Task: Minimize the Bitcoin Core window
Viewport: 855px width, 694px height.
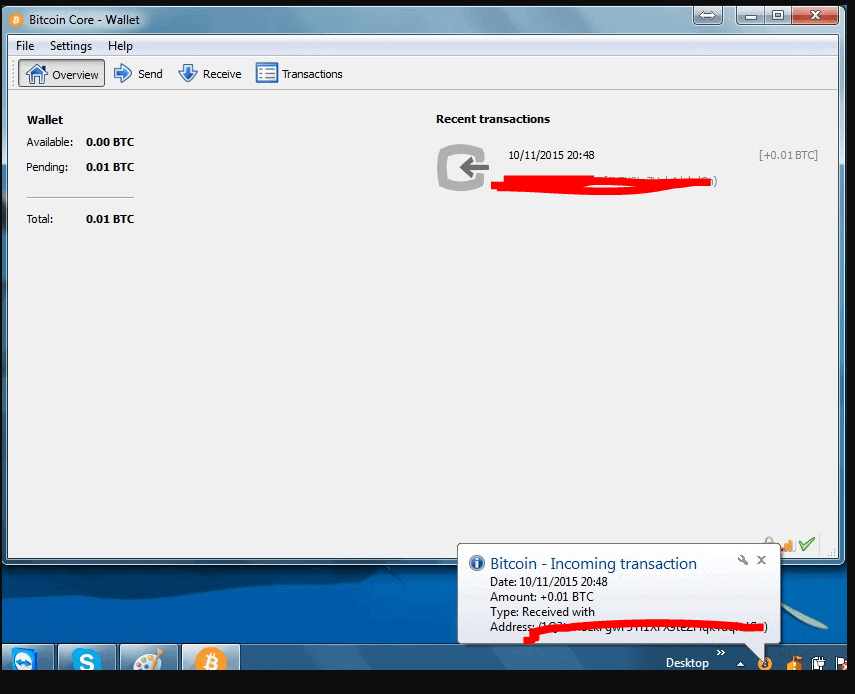Action: click(750, 16)
